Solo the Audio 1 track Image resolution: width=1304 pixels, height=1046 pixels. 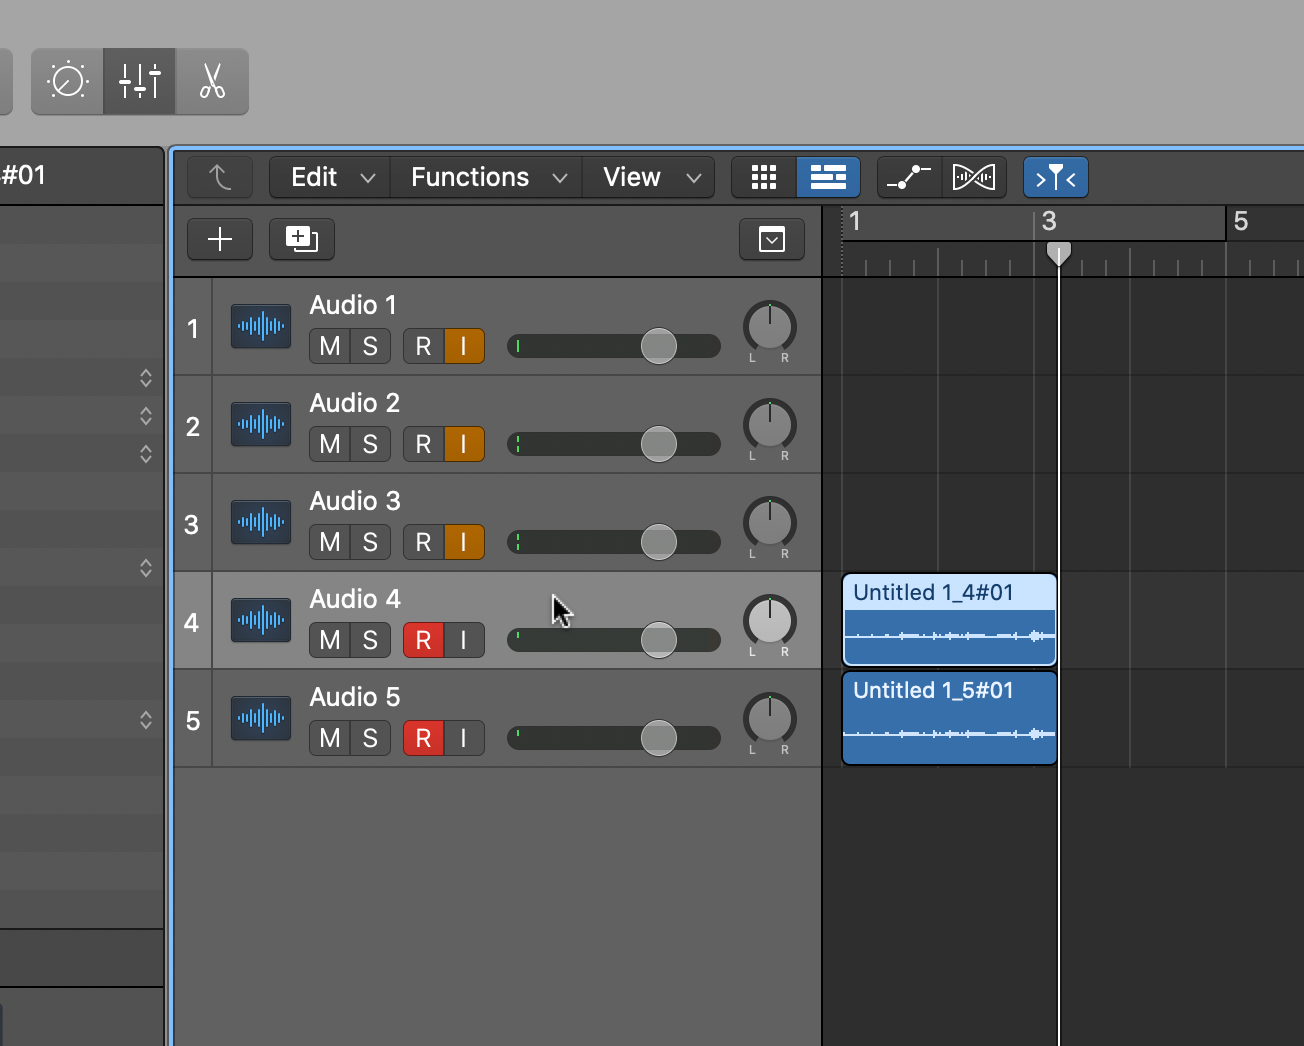click(370, 346)
